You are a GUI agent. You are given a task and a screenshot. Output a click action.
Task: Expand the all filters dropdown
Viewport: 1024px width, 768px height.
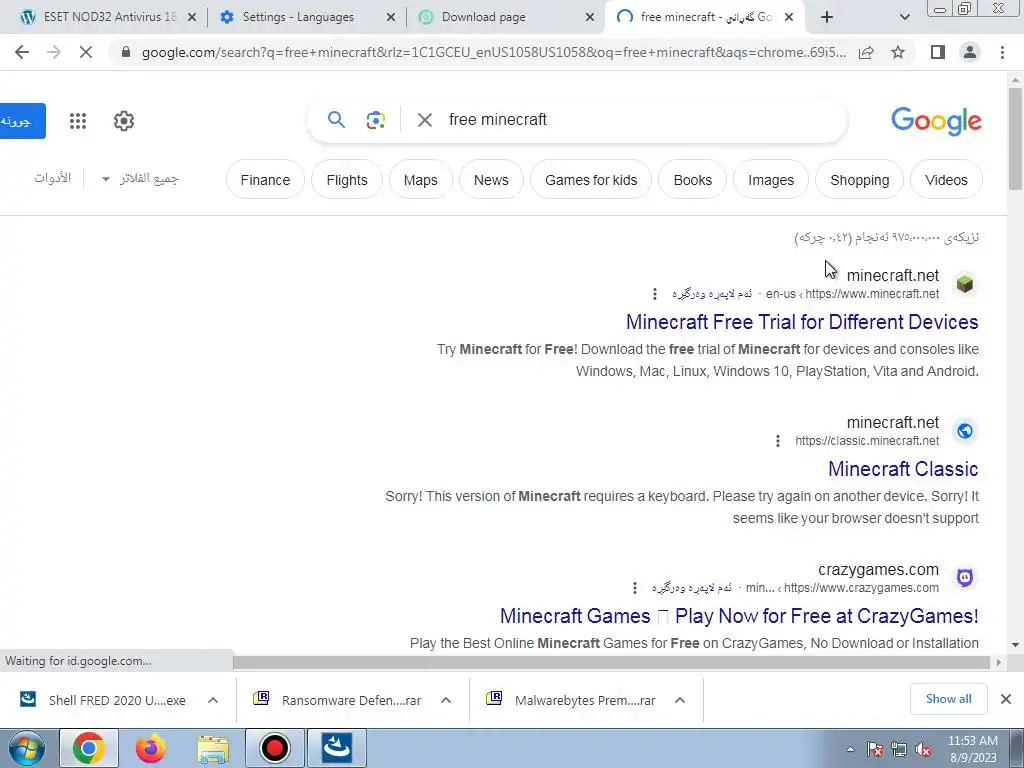140,178
